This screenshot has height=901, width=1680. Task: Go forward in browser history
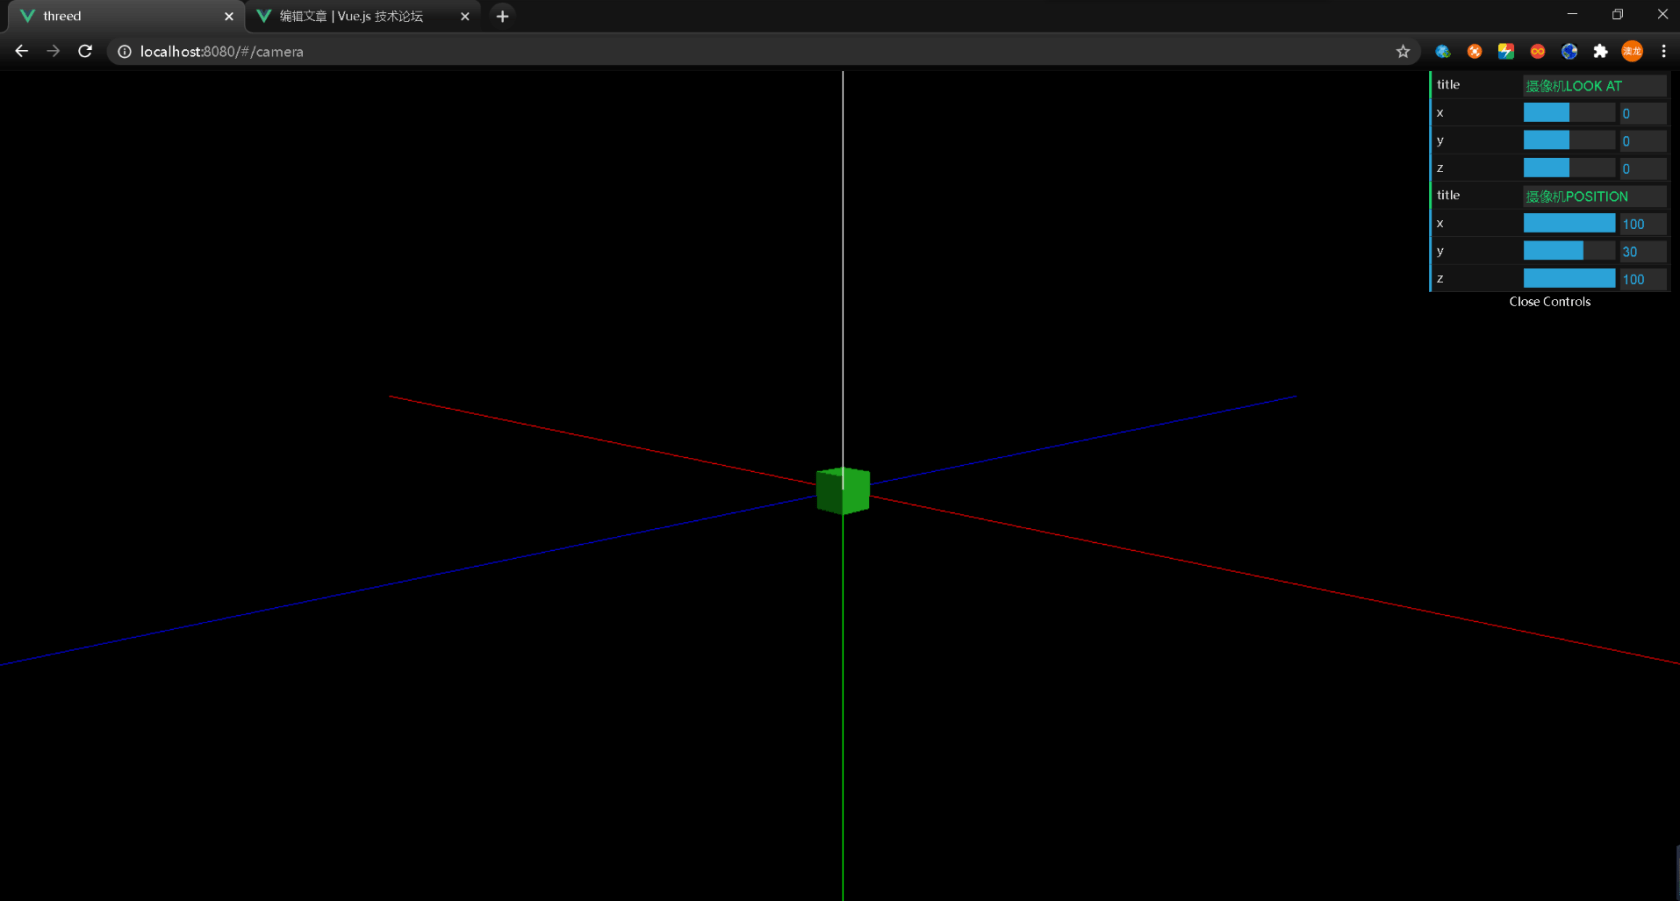click(53, 51)
